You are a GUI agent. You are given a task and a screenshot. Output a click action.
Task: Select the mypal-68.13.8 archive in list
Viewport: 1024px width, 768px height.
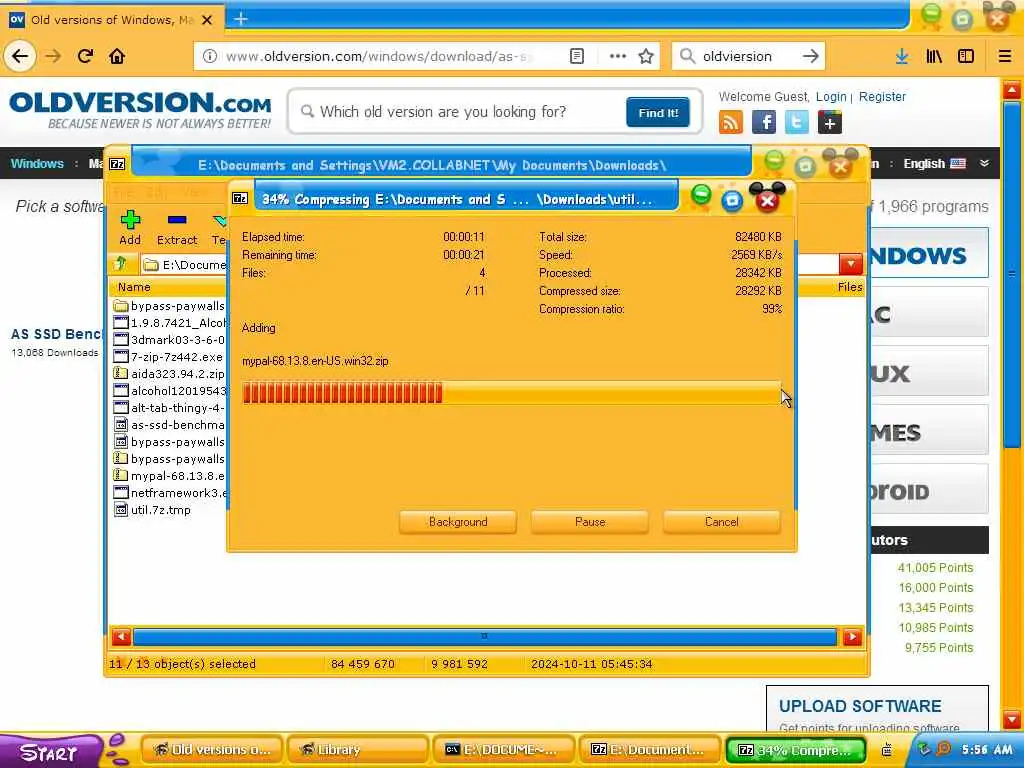click(168, 475)
